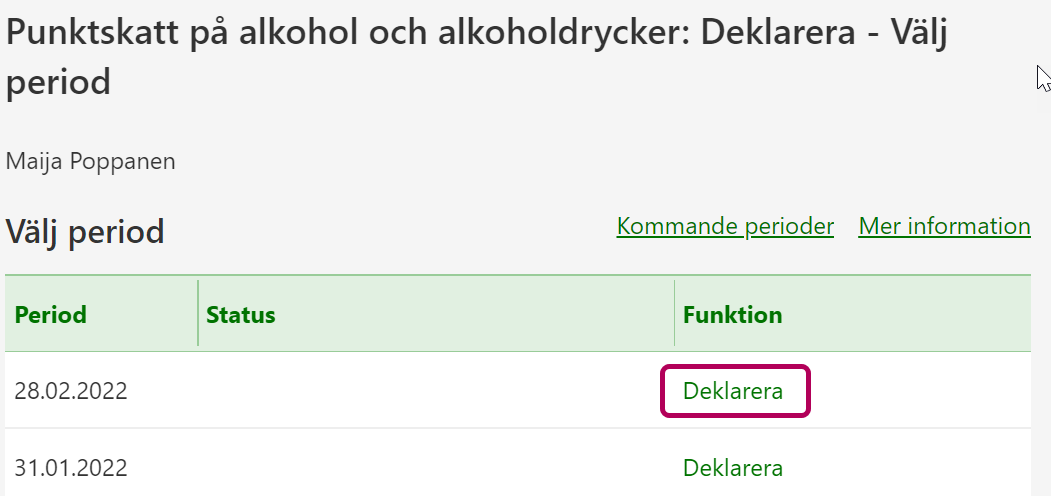This screenshot has width=1051, height=496.
Task: Select the 28.02.2022 period cell
Action: (71, 391)
